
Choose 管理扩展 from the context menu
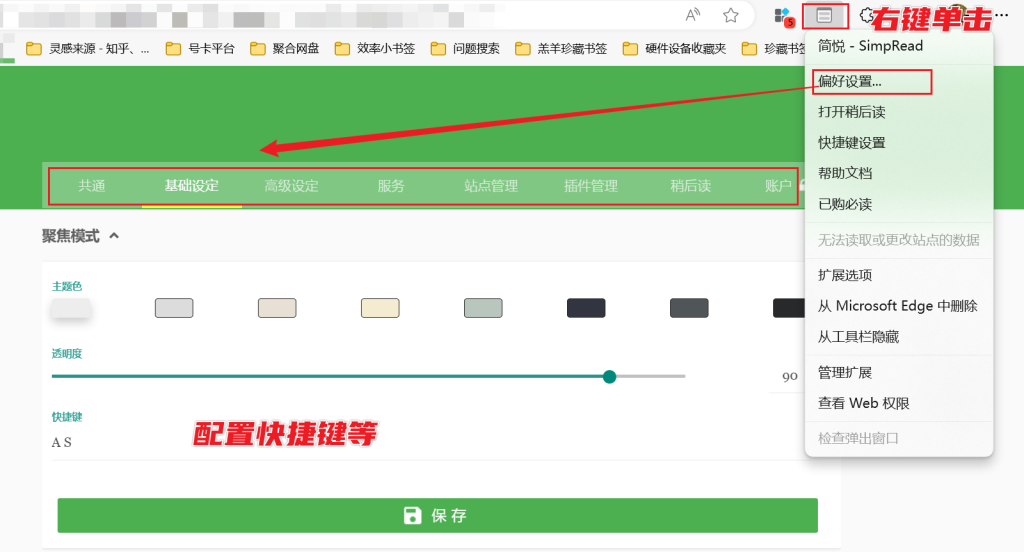(899, 372)
